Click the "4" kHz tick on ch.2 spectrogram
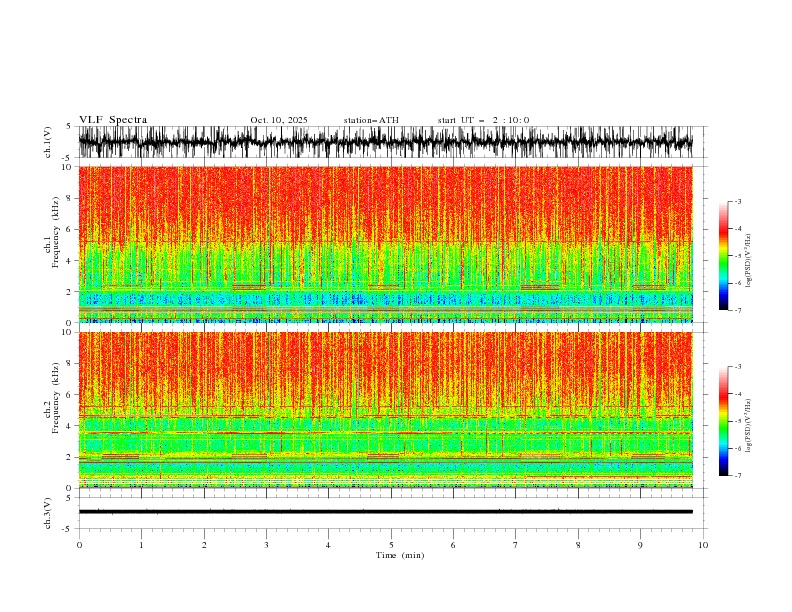The width and height of the screenshot is (792, 612). pos(70,426)
